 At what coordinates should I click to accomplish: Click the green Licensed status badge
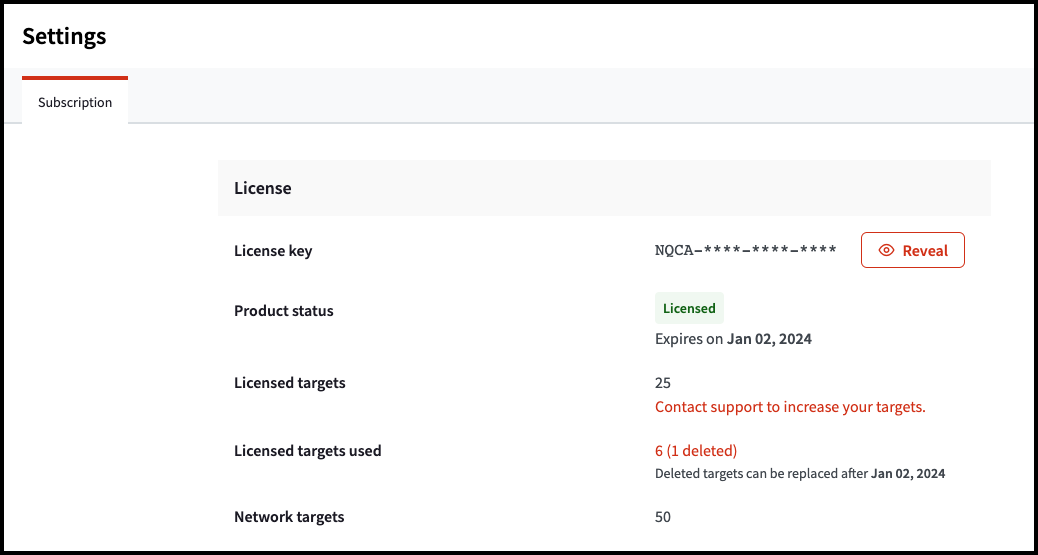coord(689,308)
